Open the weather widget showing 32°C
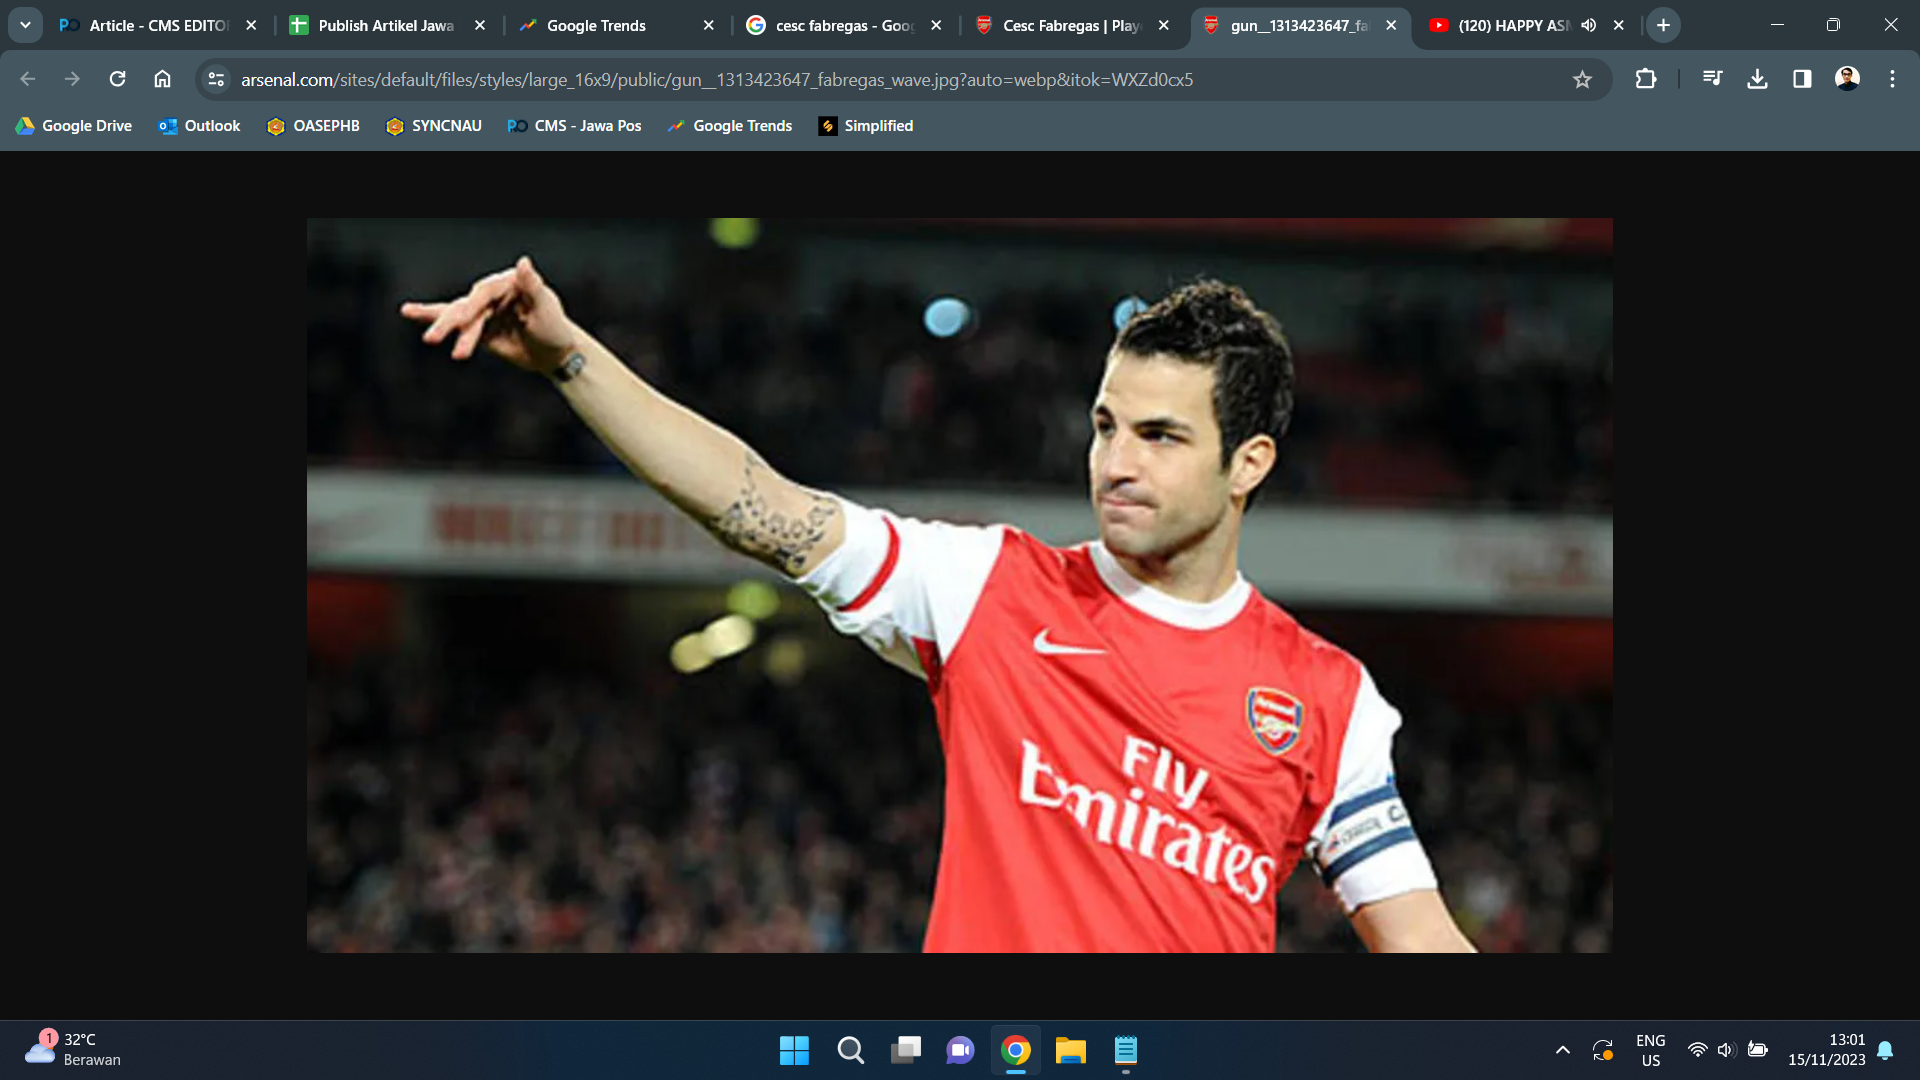The height and width of the screenshot is (1080, 1920). click(x=73, y=1050)
